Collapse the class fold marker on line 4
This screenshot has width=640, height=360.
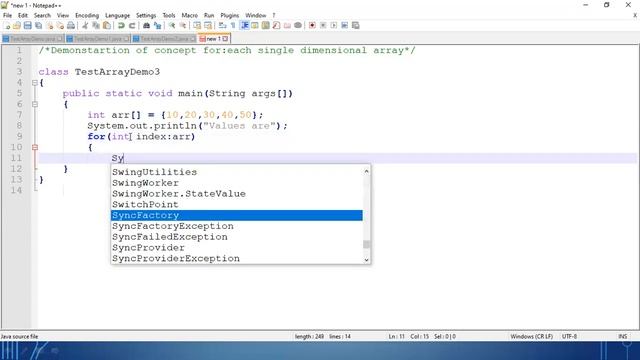[x=35, y=83]
